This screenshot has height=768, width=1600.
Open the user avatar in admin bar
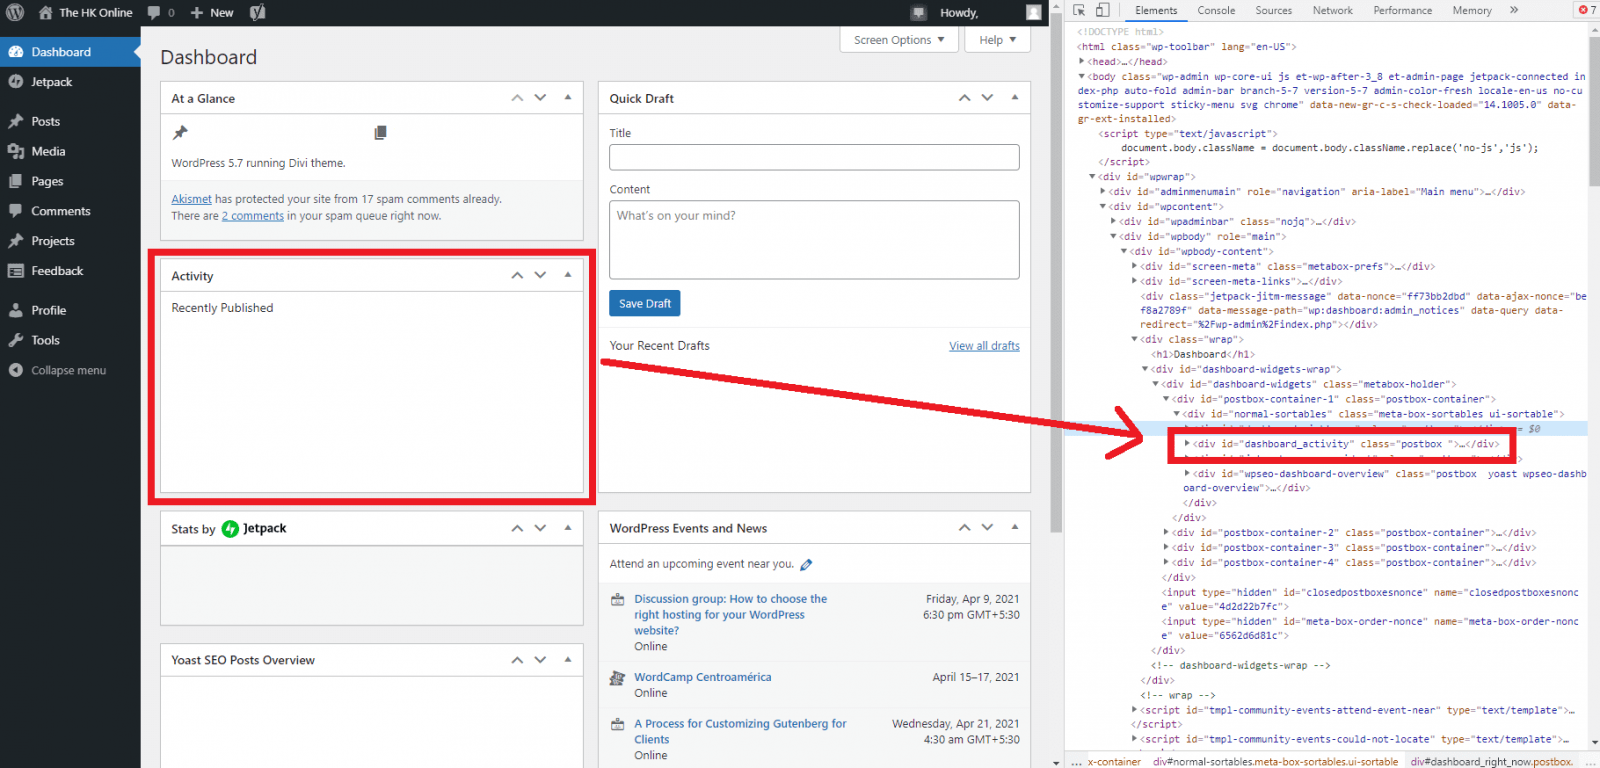click(x=1033, y=13)
